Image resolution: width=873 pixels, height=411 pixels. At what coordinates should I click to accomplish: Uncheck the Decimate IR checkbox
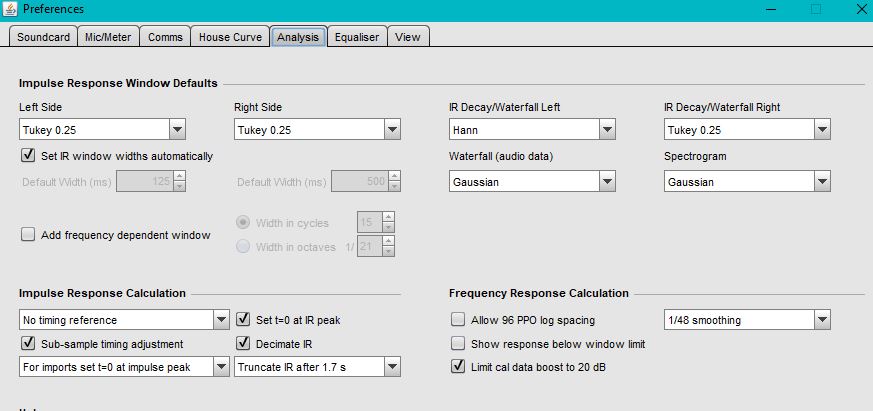point(243,344)
